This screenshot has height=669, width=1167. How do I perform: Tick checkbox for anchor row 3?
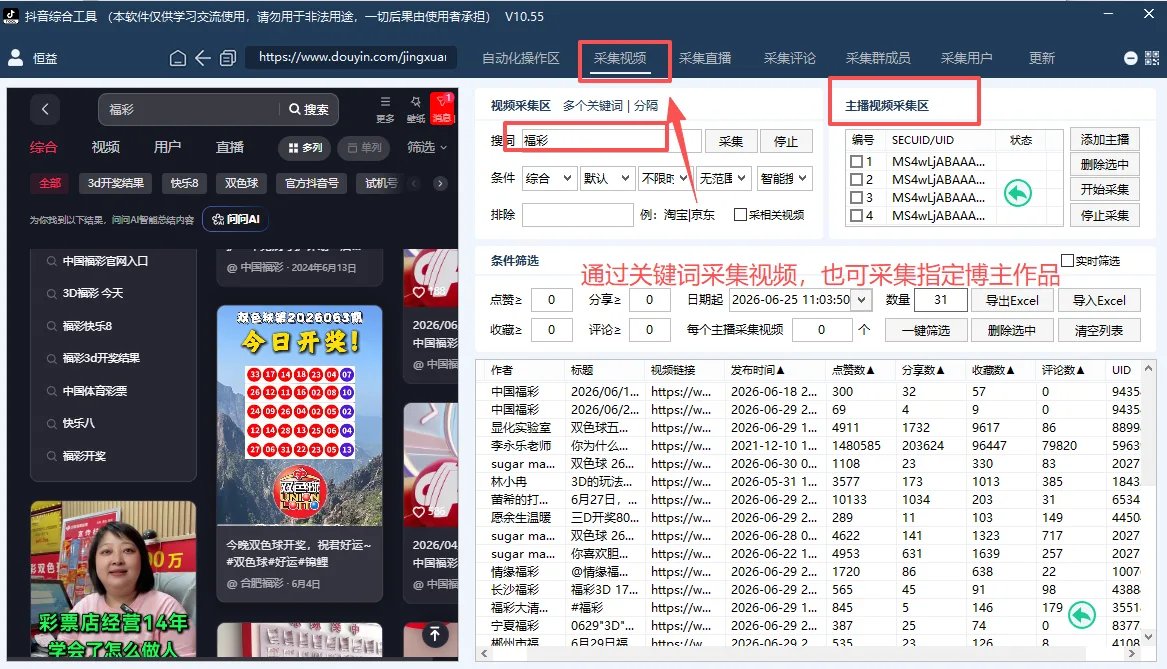pos(857,197)
